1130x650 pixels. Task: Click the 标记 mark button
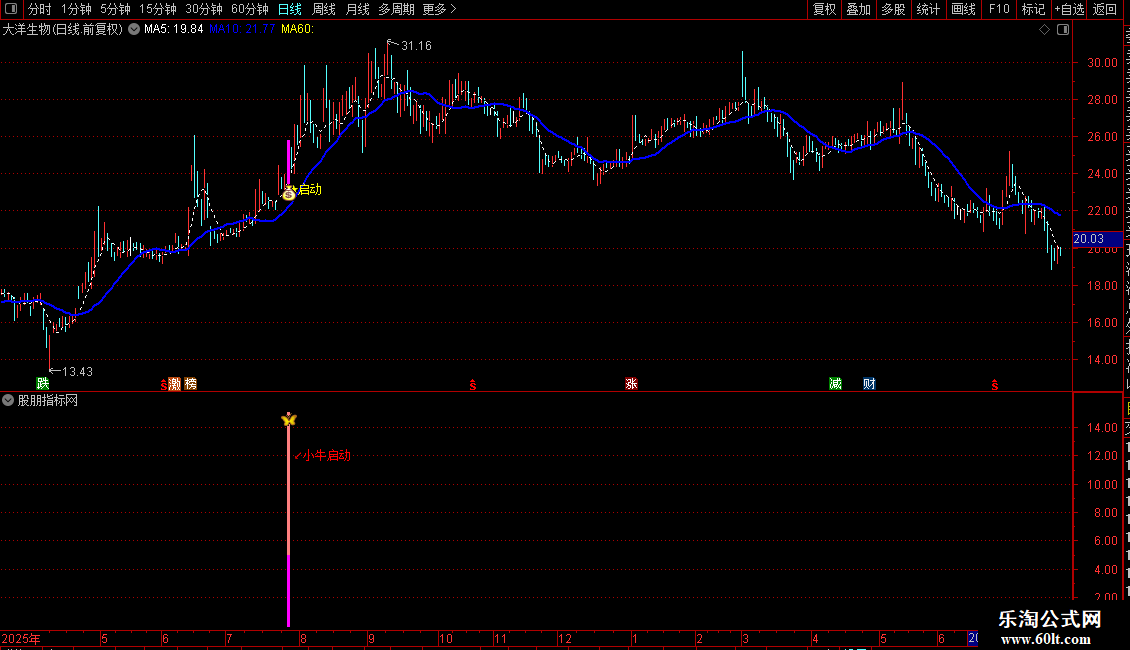[1033, 9]
